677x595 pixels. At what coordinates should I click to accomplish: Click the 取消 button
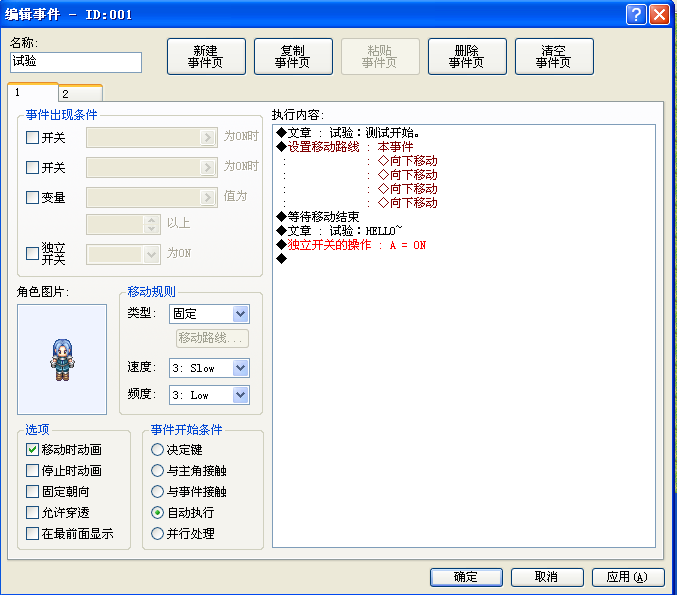[547, 577]
